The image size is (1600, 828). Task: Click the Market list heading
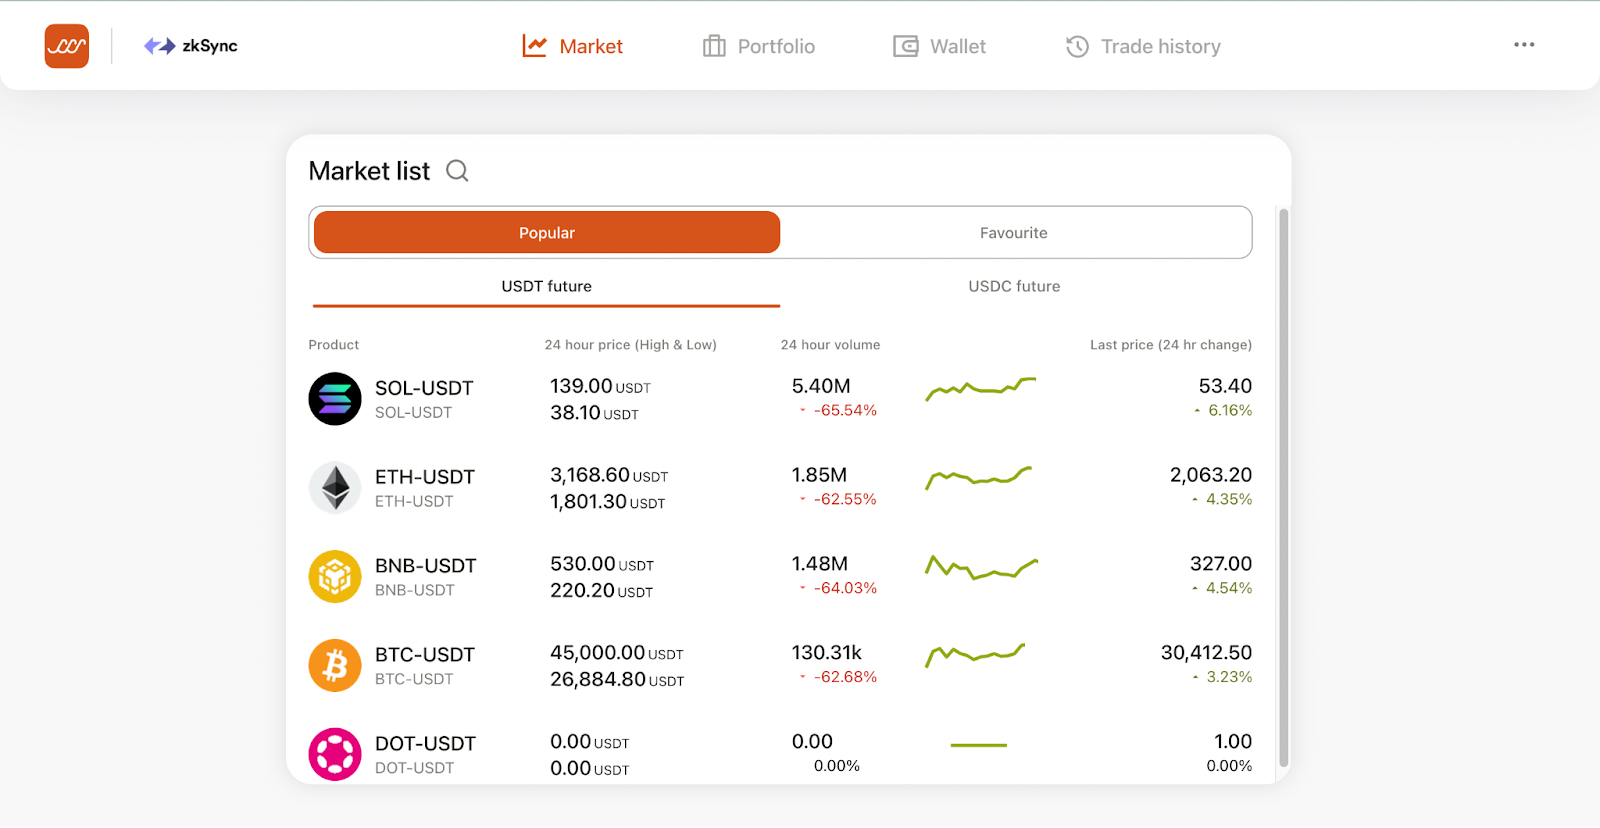(369, 171)
